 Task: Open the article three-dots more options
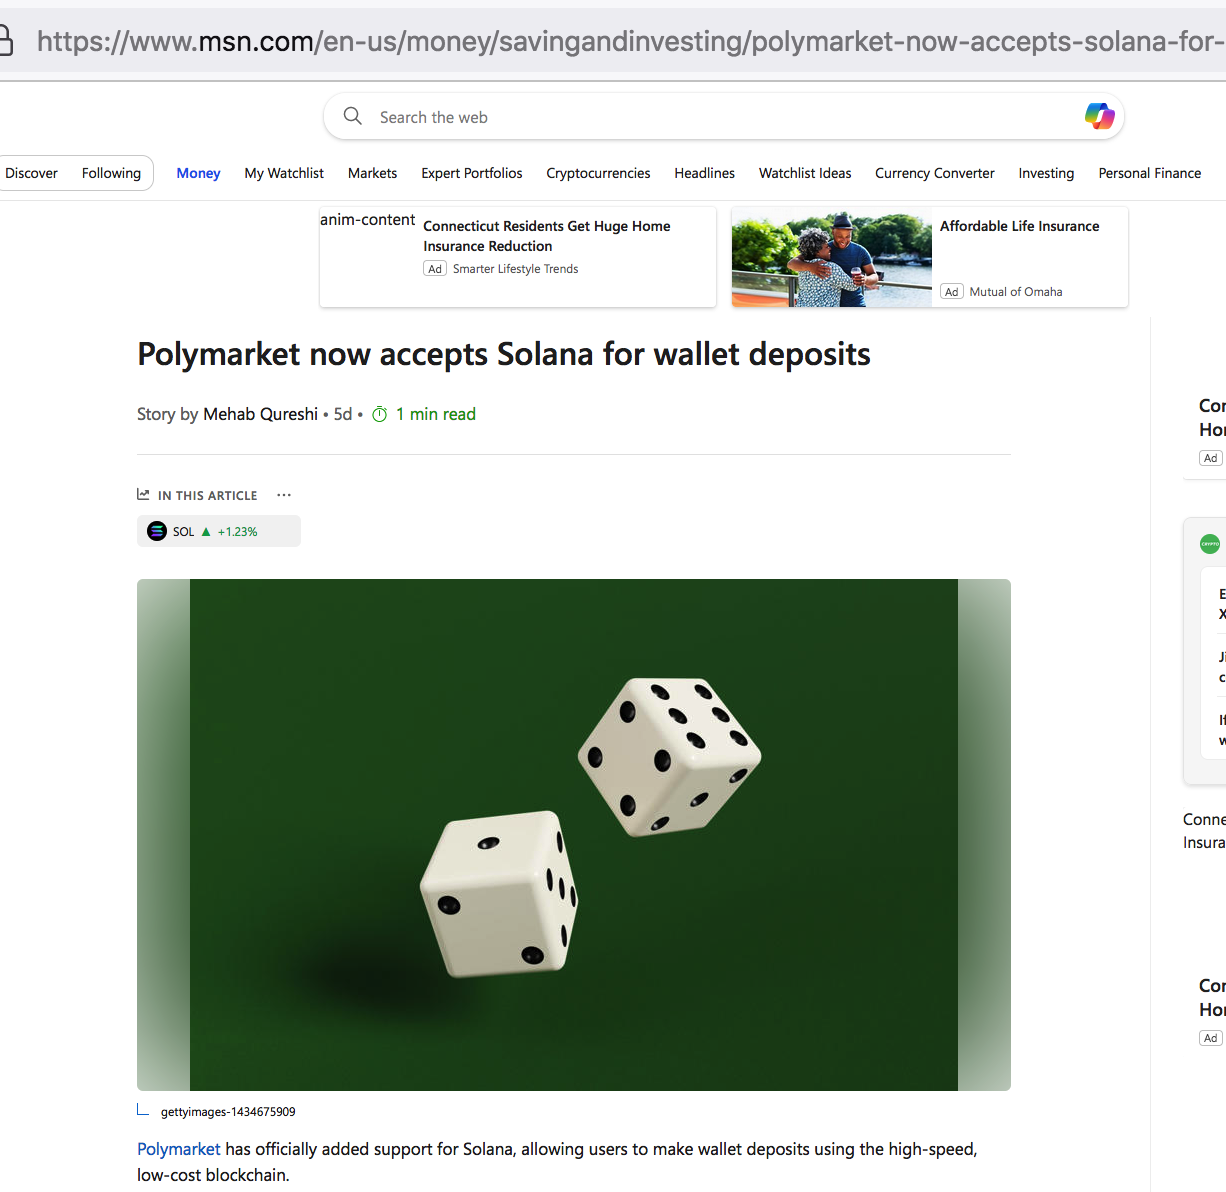[x=284, y=495]
